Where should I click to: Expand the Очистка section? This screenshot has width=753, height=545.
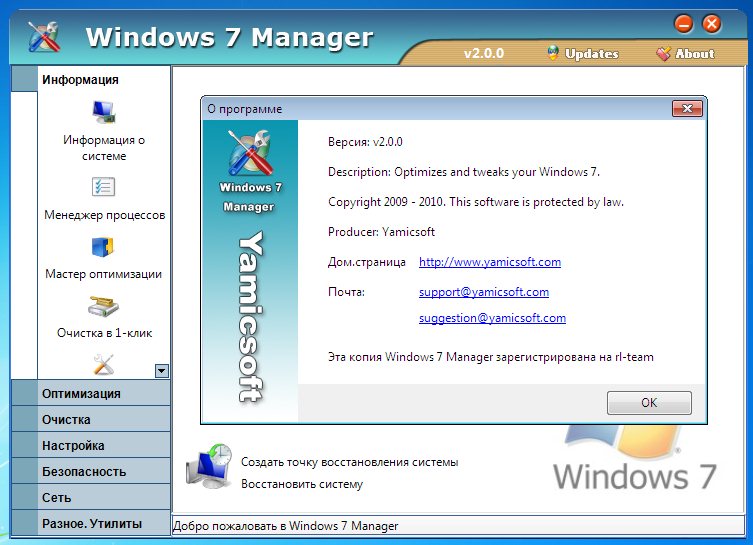[x=91, y=420]
